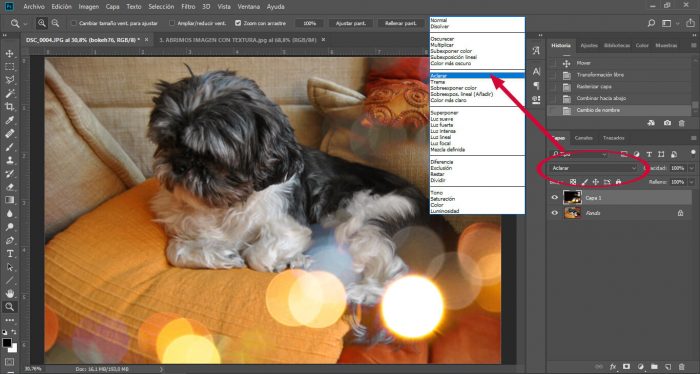This screenshot has height=374, width=700.
Task: Select the Eyedropper tool
Action: [9, 120]
